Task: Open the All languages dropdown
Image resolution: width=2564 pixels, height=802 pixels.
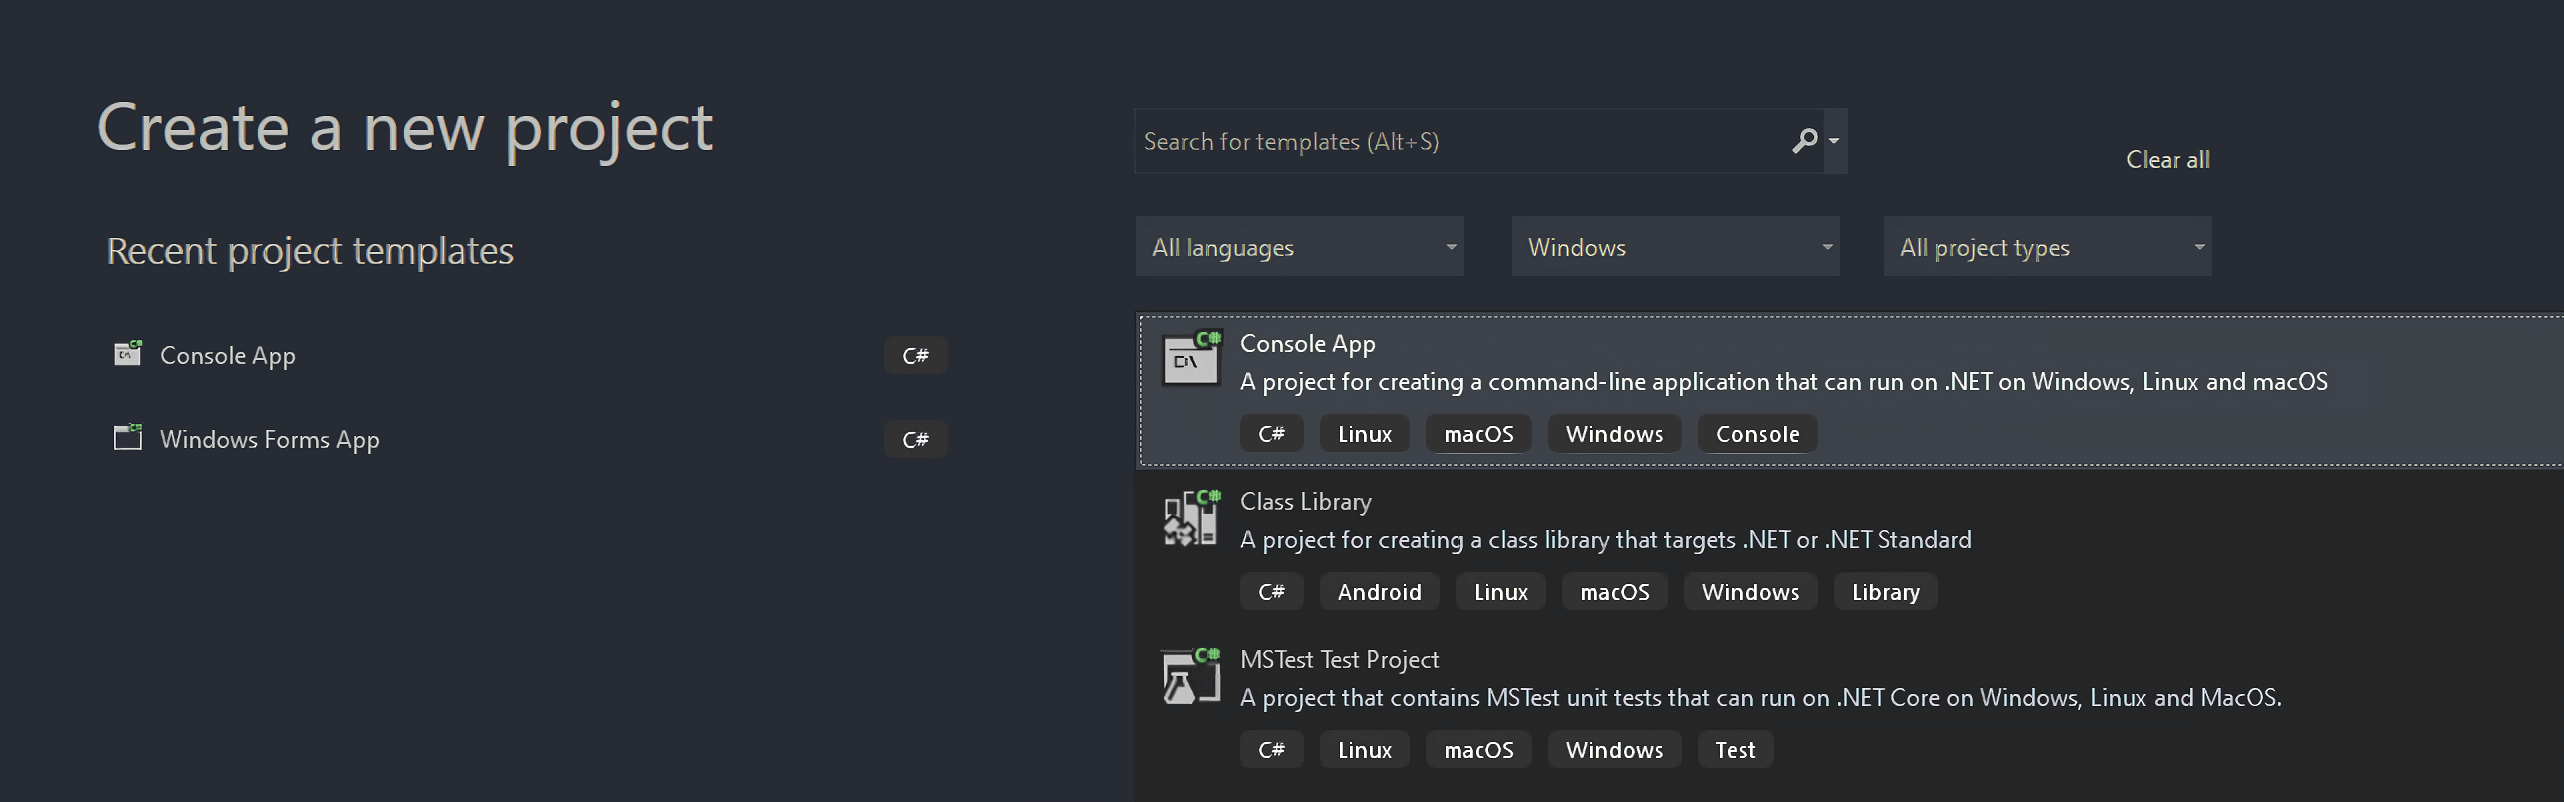Action: (x=1299, y=246)
